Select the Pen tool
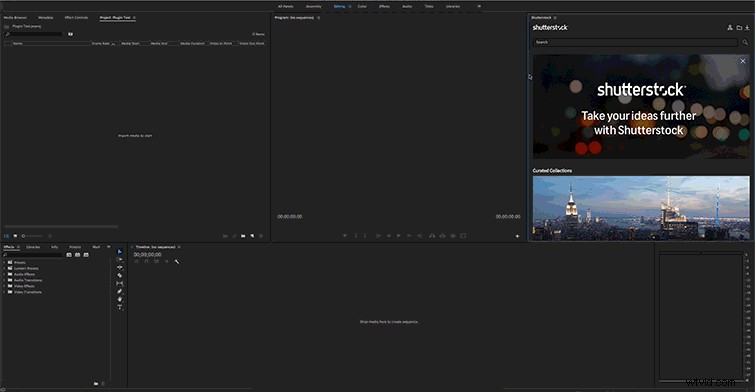The height and width of the screenshot is (392, 755). coord(120,291)
